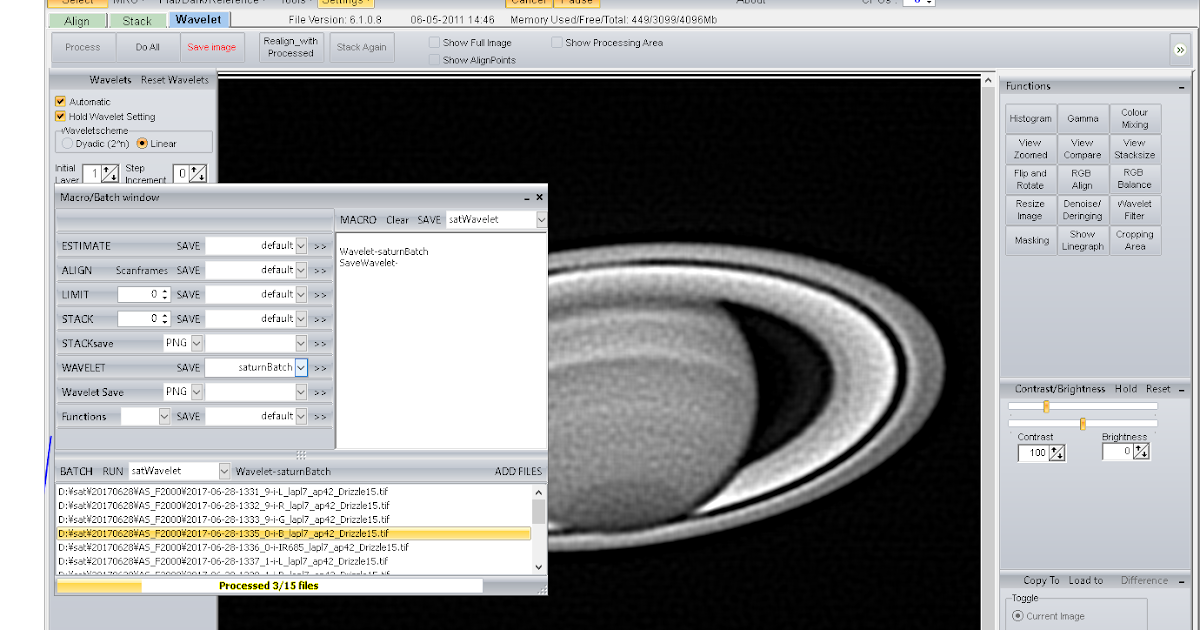Open the Cropping Area tool

(1135, 238)
